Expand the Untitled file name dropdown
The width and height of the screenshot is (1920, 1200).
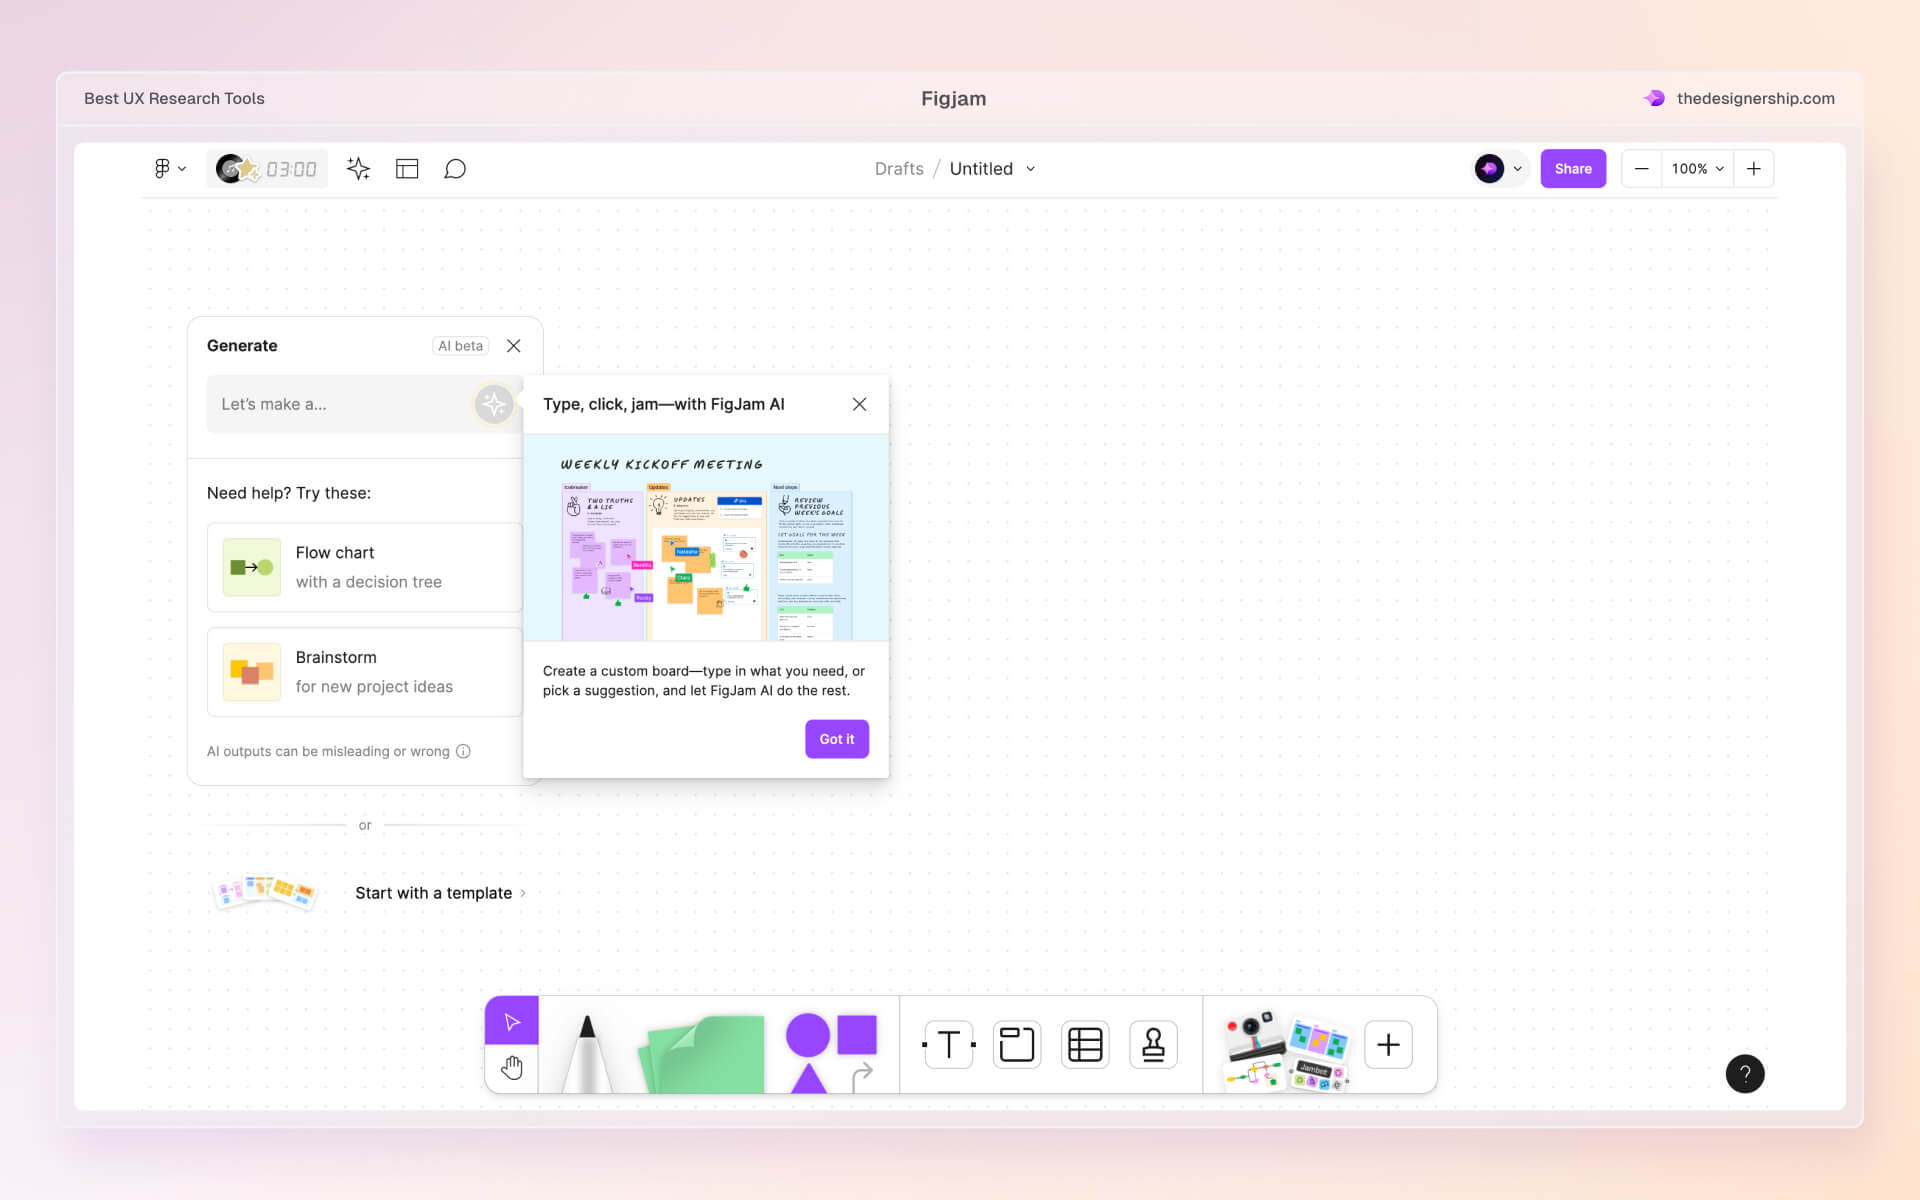[1030, 169]
